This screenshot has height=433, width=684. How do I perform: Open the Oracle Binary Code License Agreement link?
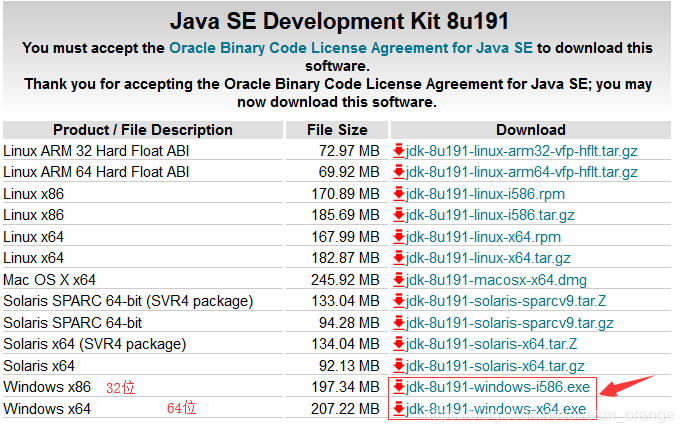(x=351, y=48)
